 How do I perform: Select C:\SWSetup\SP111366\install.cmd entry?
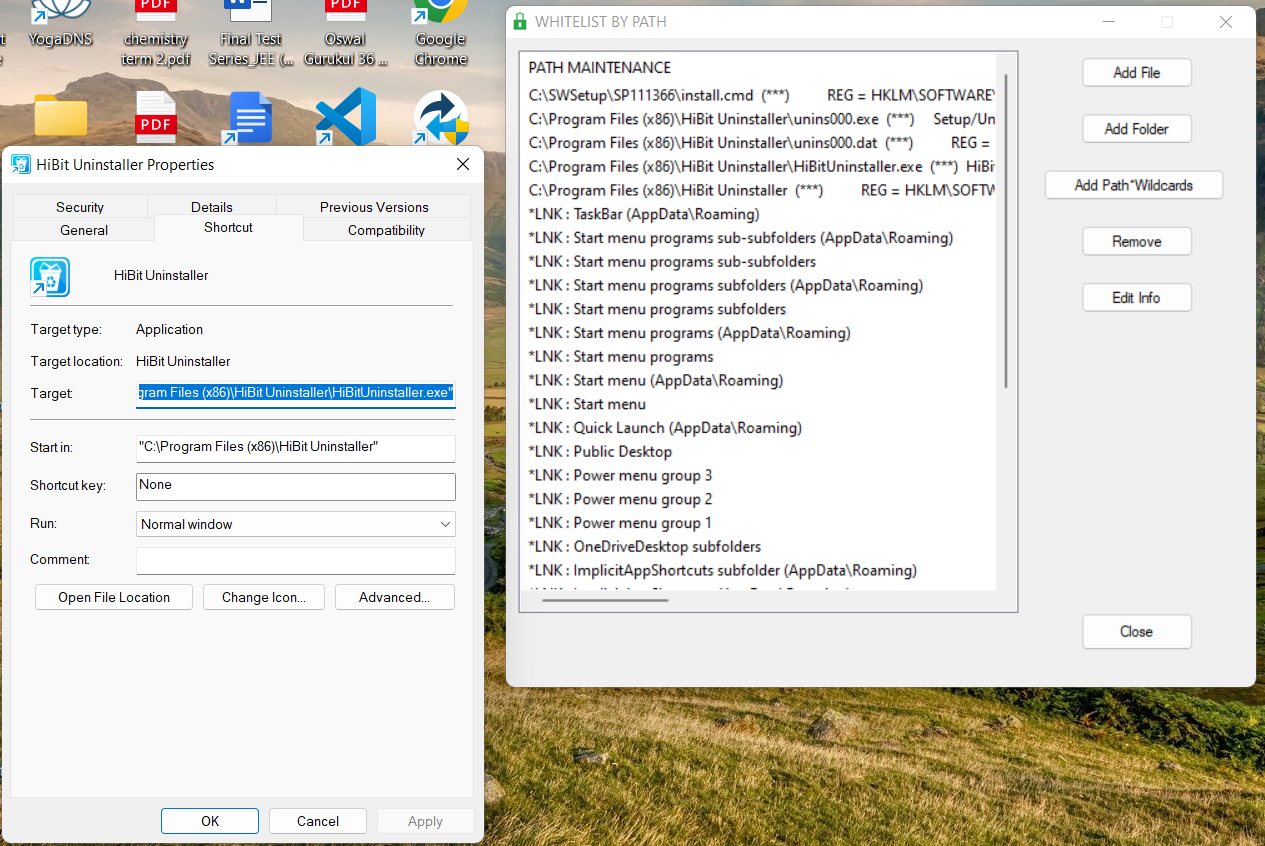click(x=762, y=95)
